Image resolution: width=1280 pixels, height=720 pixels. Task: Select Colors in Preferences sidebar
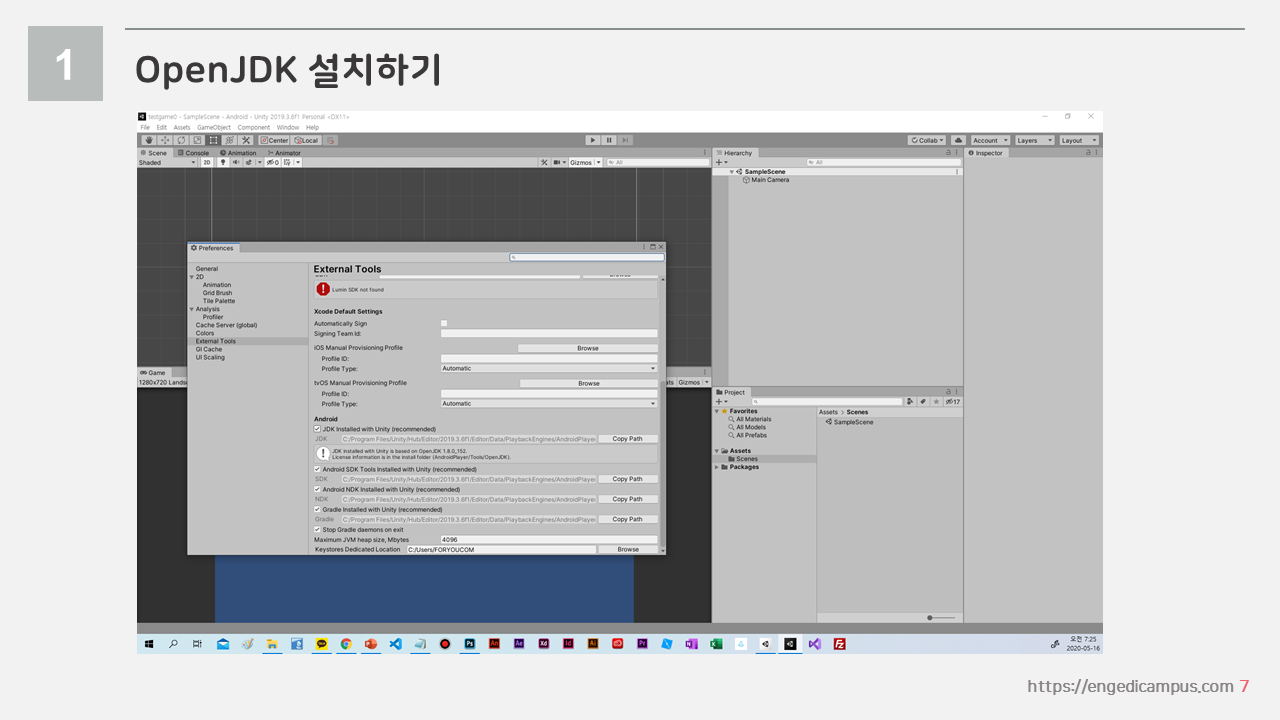click(x=205, y=333)
